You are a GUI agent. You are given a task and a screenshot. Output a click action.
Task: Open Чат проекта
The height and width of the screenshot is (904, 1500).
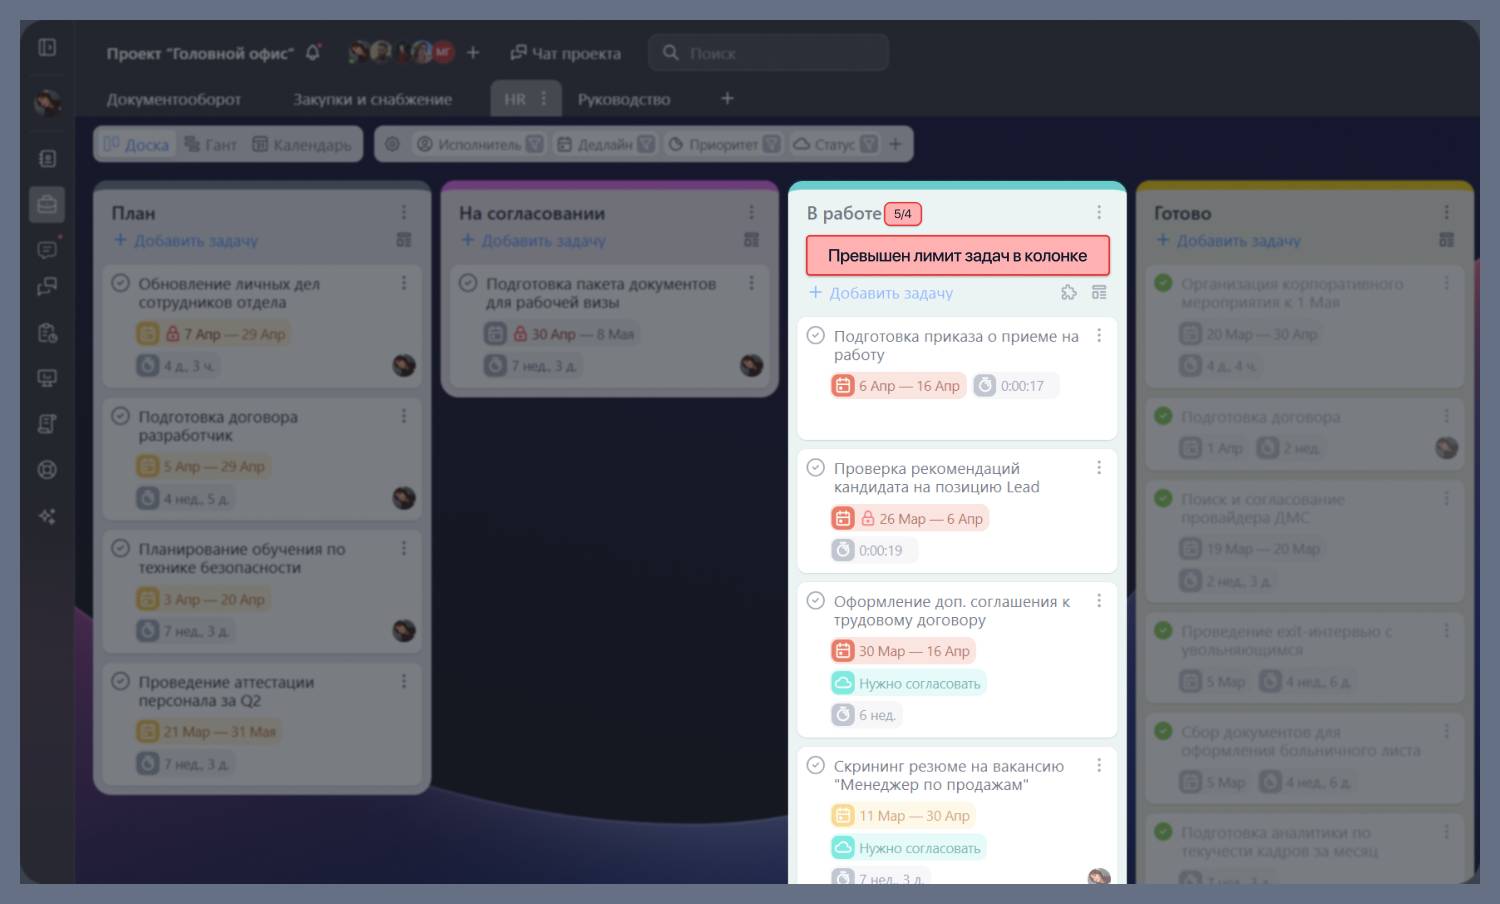point(565,53)
